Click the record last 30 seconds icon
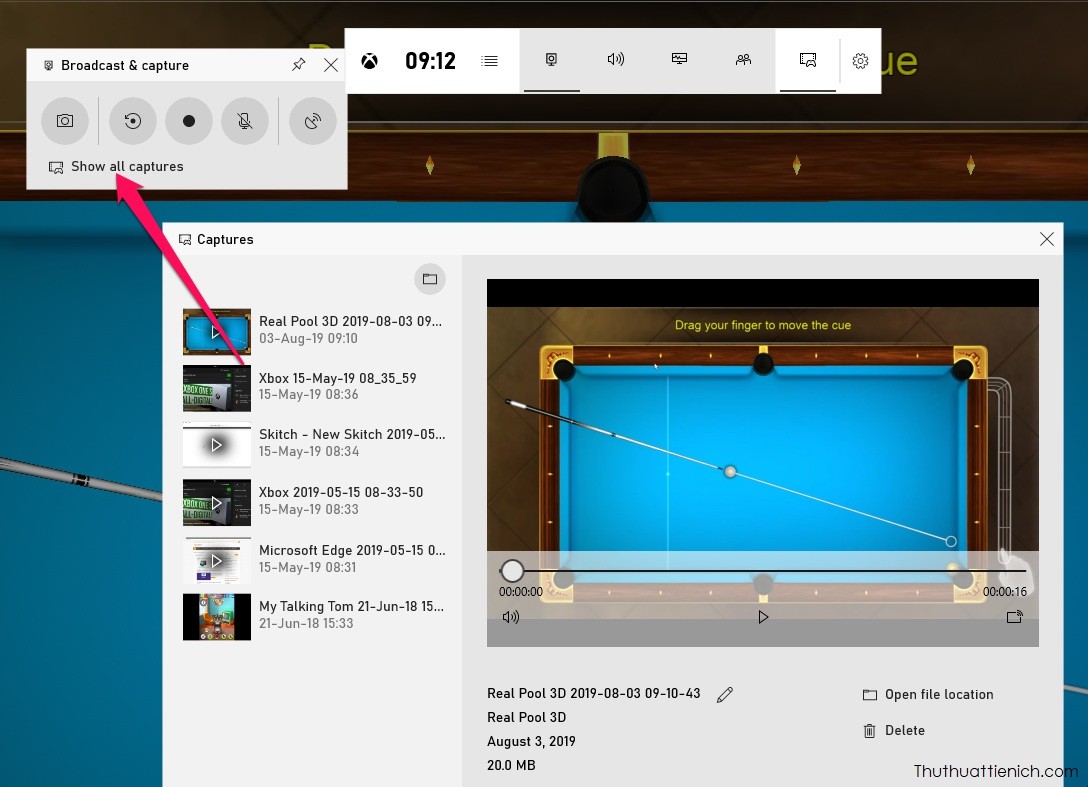1088x787 pixels. 133,121
